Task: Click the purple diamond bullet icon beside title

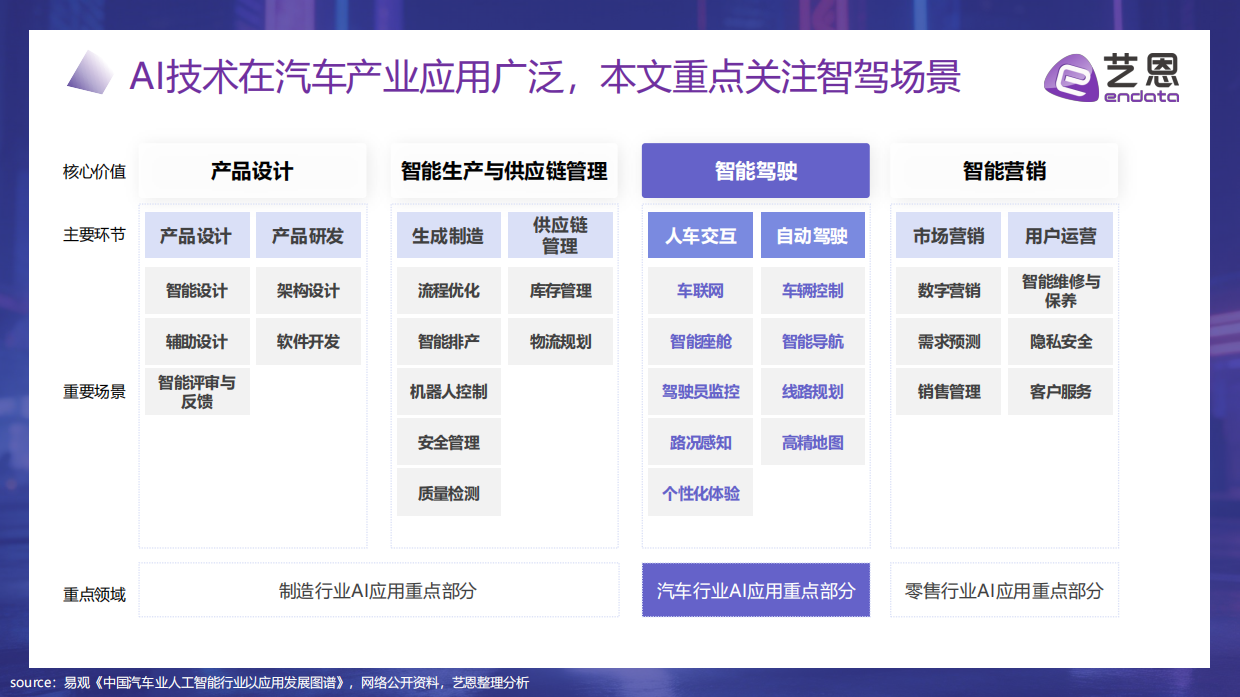Action: 89,73
